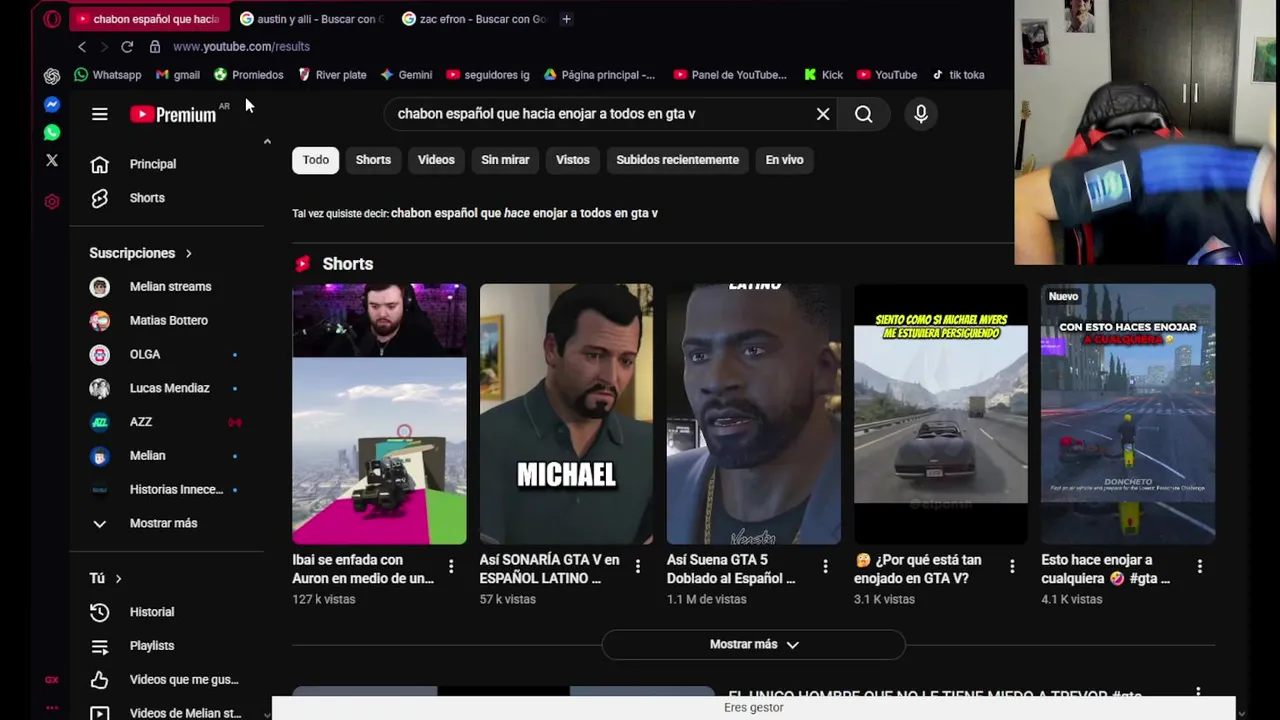This screenshot has height=720, width=1280.
Task: Expand the Tú section arrow
Action: 118,578
